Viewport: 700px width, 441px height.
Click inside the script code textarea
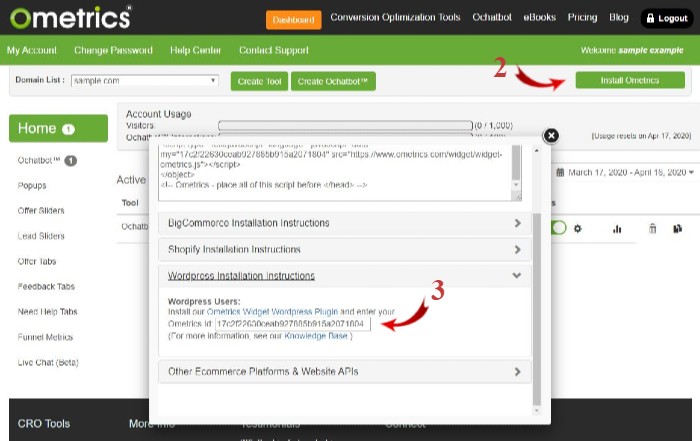tap(334, 172)
